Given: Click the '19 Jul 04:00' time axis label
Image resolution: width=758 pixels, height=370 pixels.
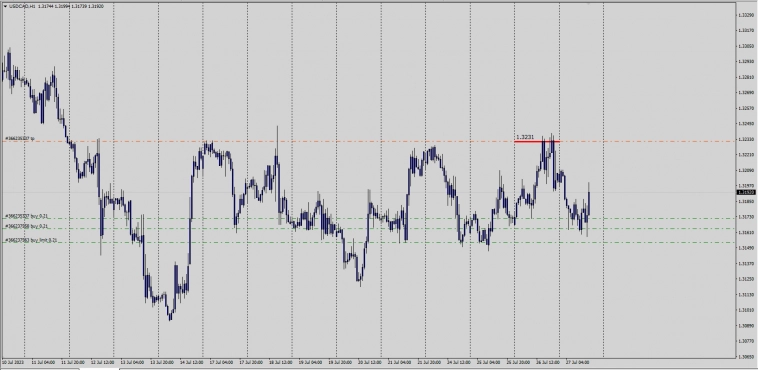Looking at the screenshot, I should tap(310, 362).
